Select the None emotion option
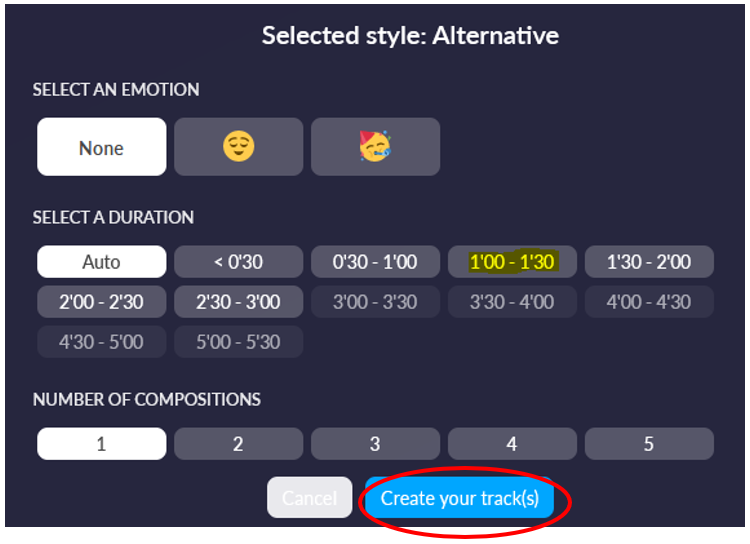This screenshot has height=544, width=750. point(102,147)
